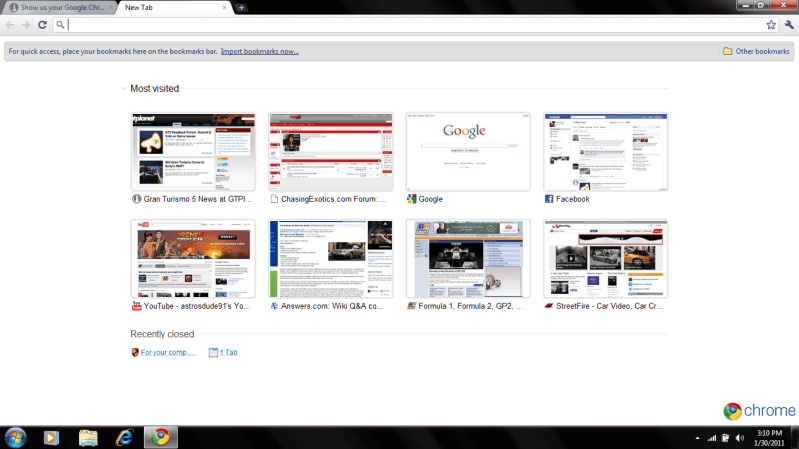Launch Internet Explorer from taskbar
Image resolution: width=799 pixels, height=449 pixels.
124,438
